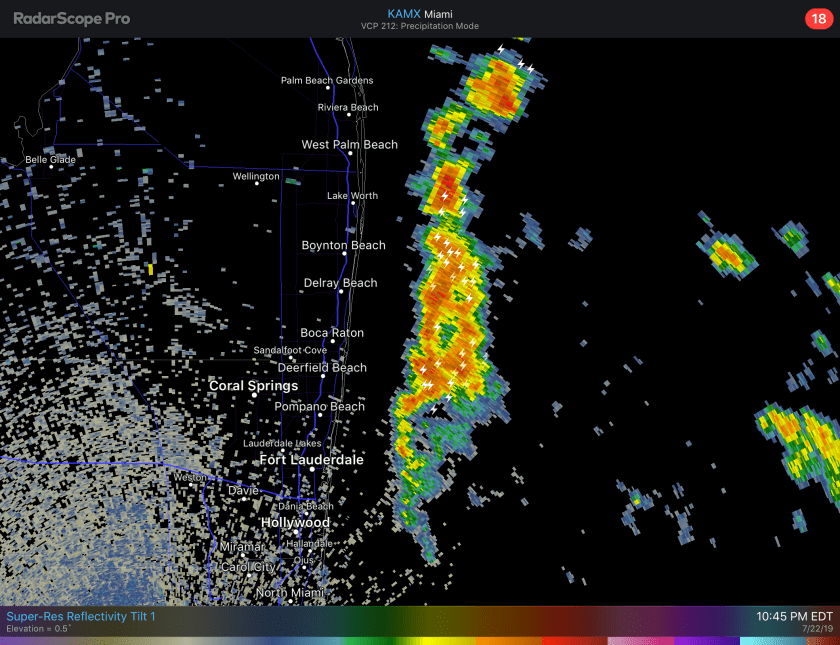Viewport: 840px width, 645px height.
Task: Click the topmost lightning icon on the northern storm
Action: tap(501, 48)
